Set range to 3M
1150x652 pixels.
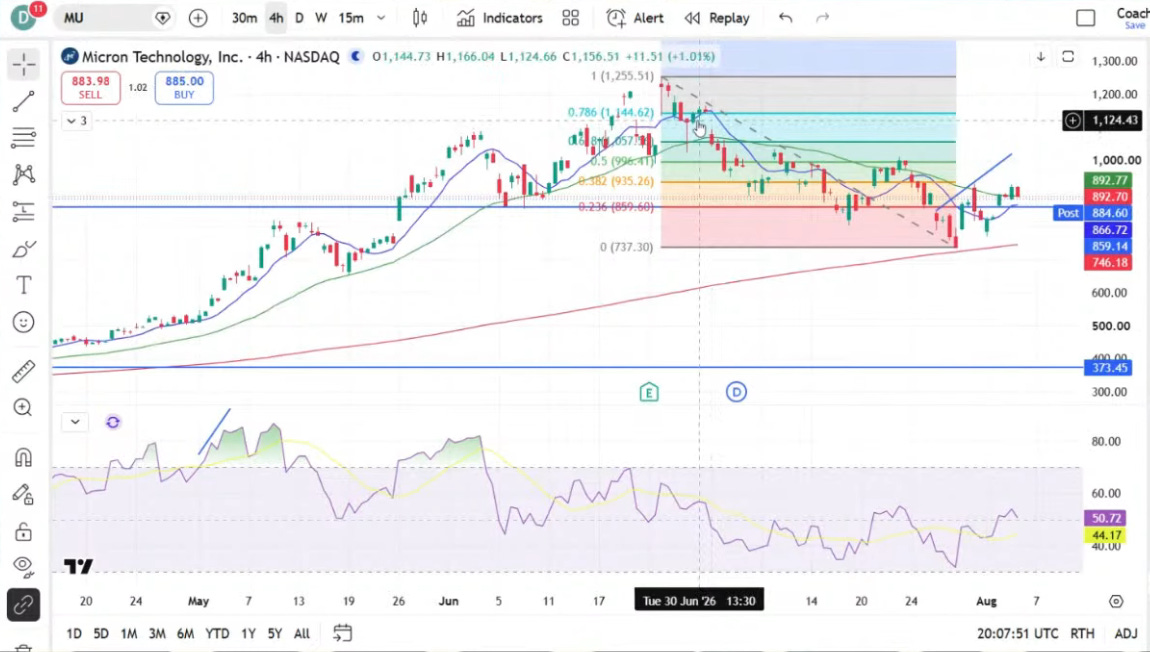tap(157, 633)
